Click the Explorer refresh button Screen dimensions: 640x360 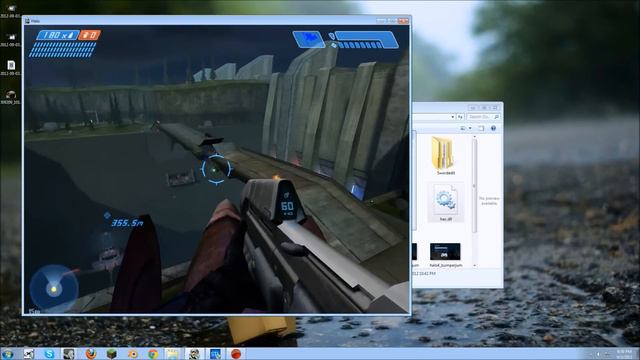tap(460, 117)
